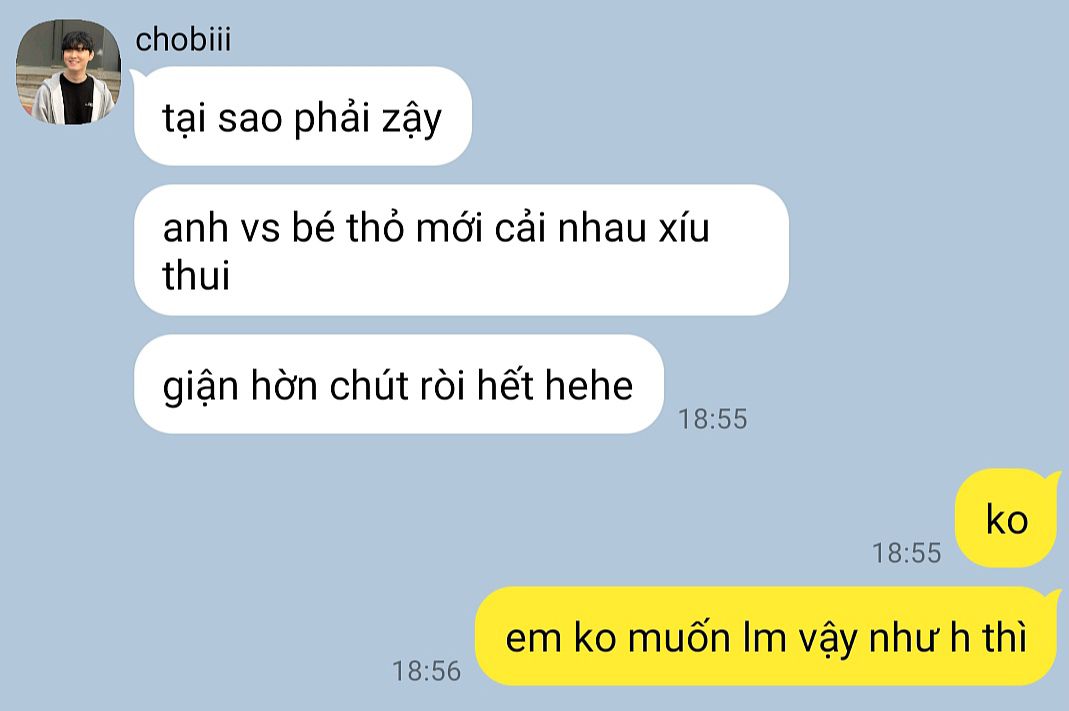Tap the 'anh vs bé thỏ' message bubble

[x=461, y=249]
